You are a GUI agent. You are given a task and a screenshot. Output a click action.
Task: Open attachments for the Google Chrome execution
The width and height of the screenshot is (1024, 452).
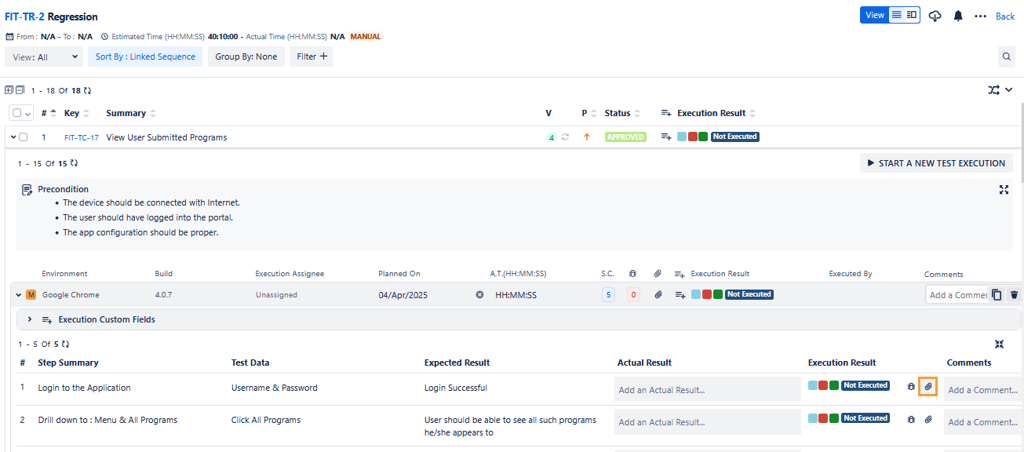point(658,295)
